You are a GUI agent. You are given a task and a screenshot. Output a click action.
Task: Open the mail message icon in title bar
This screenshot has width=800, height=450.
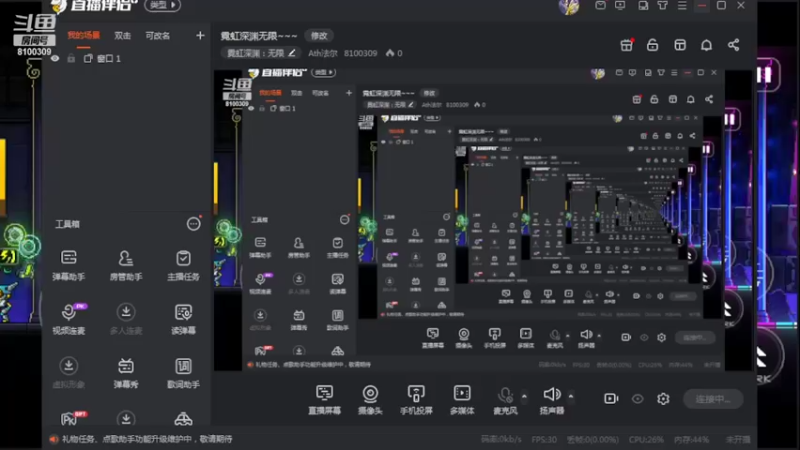click(x=600, y=6)
